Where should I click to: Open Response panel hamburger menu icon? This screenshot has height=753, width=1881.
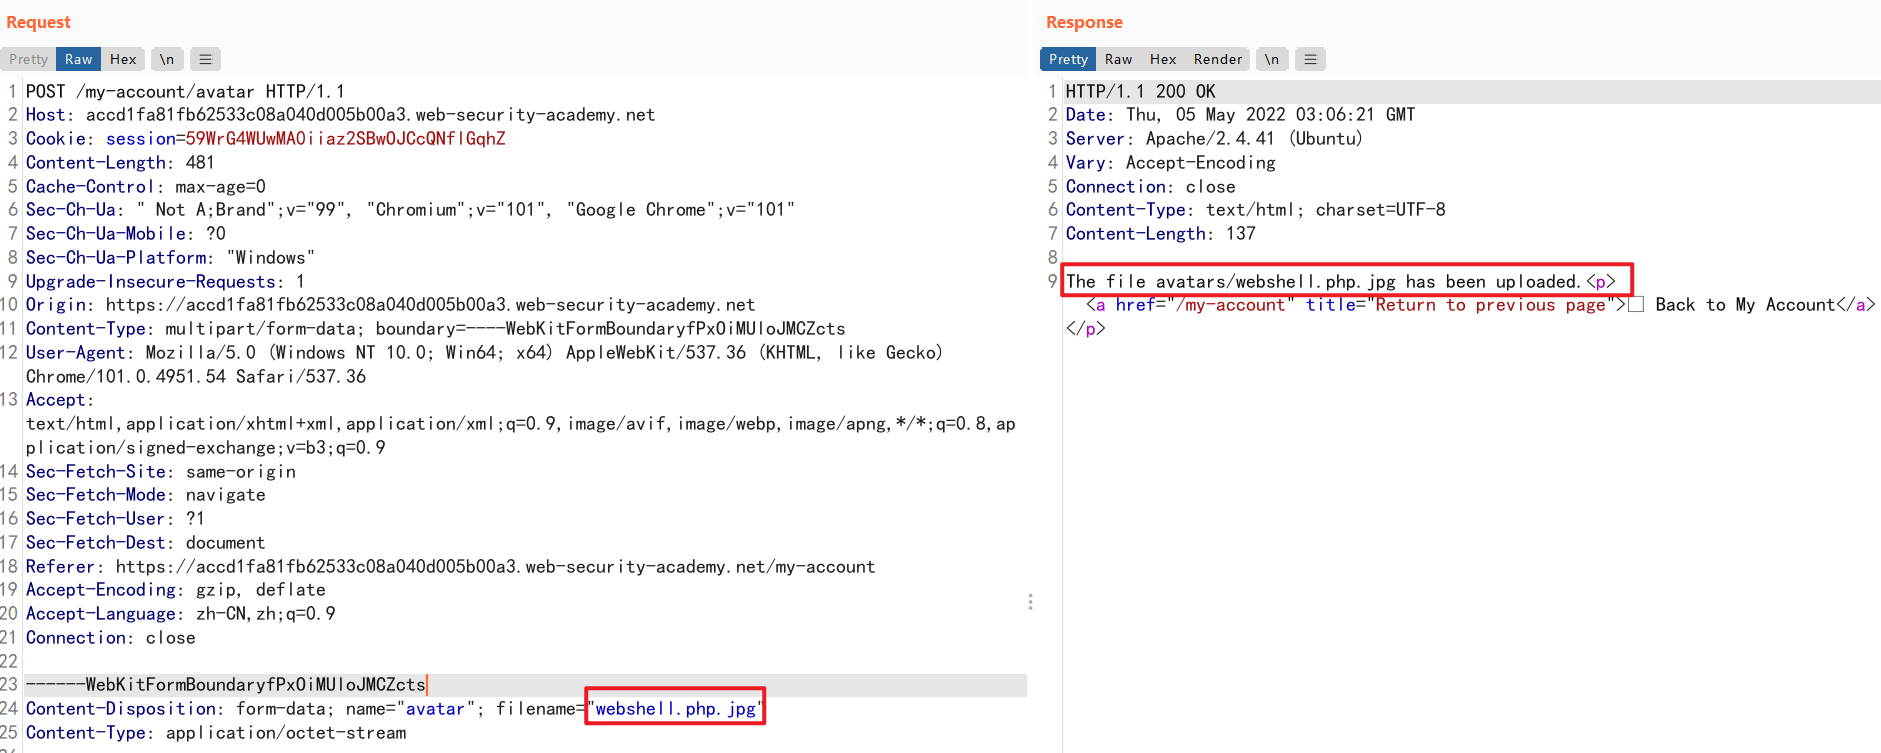pyautogui.click(x=1310, y=59)
